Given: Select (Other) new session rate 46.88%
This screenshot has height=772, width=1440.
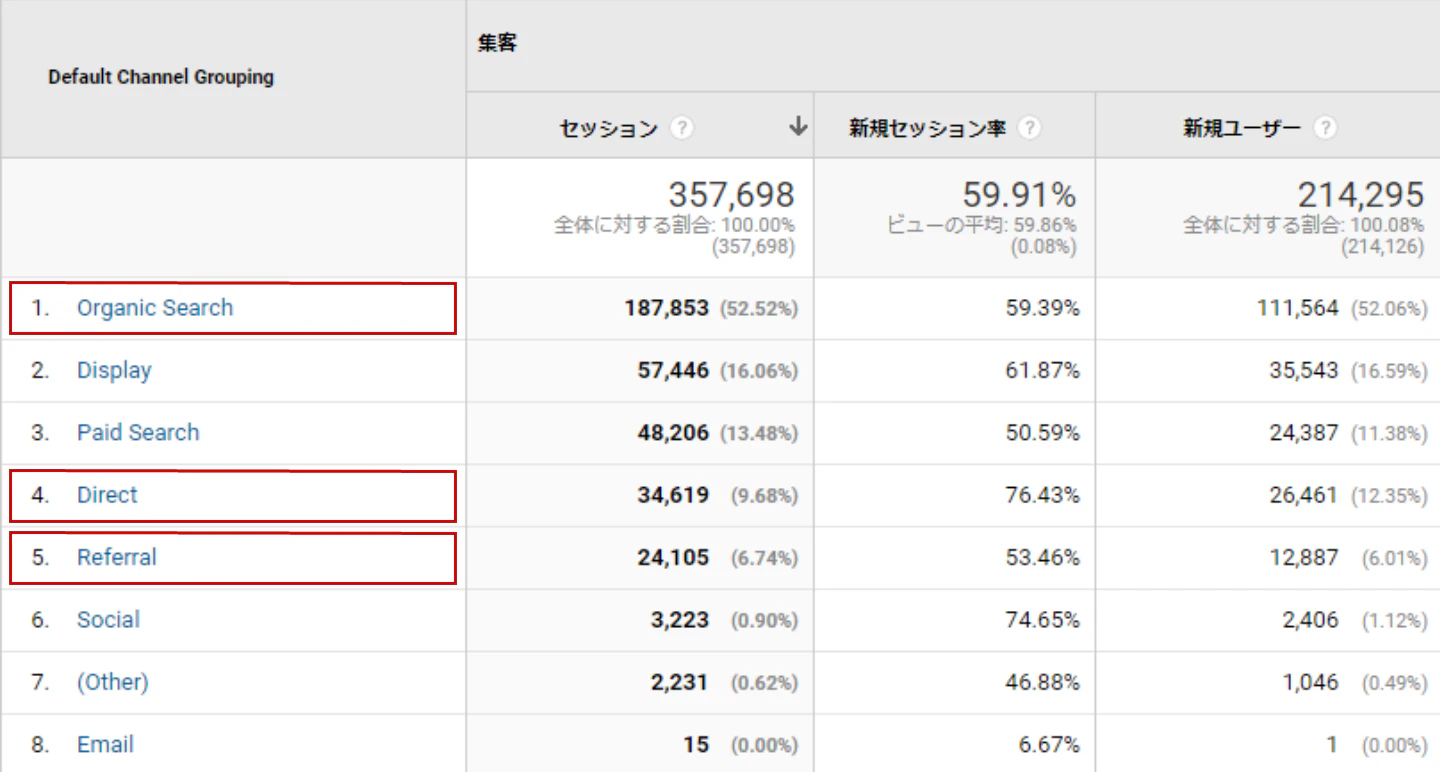Looking at the screenshot, I should 1043,682.
